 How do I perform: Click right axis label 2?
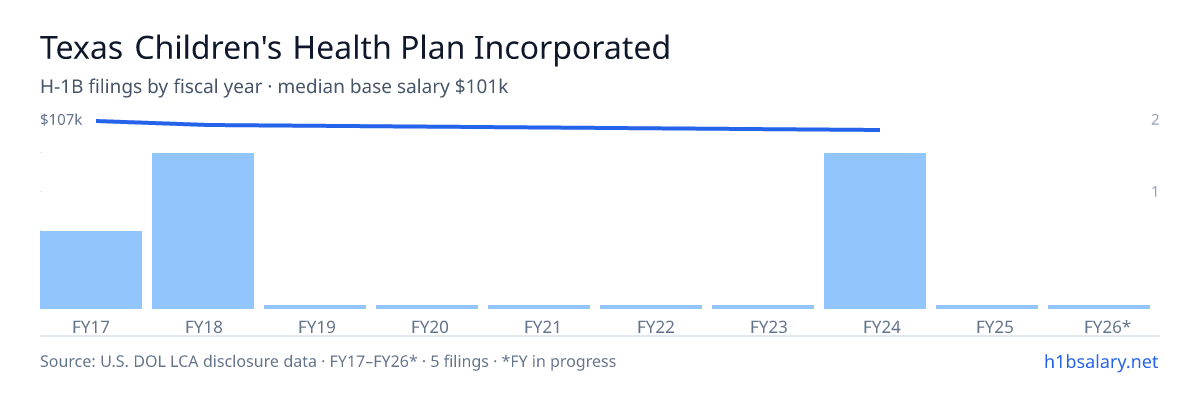click(1155, 120)
